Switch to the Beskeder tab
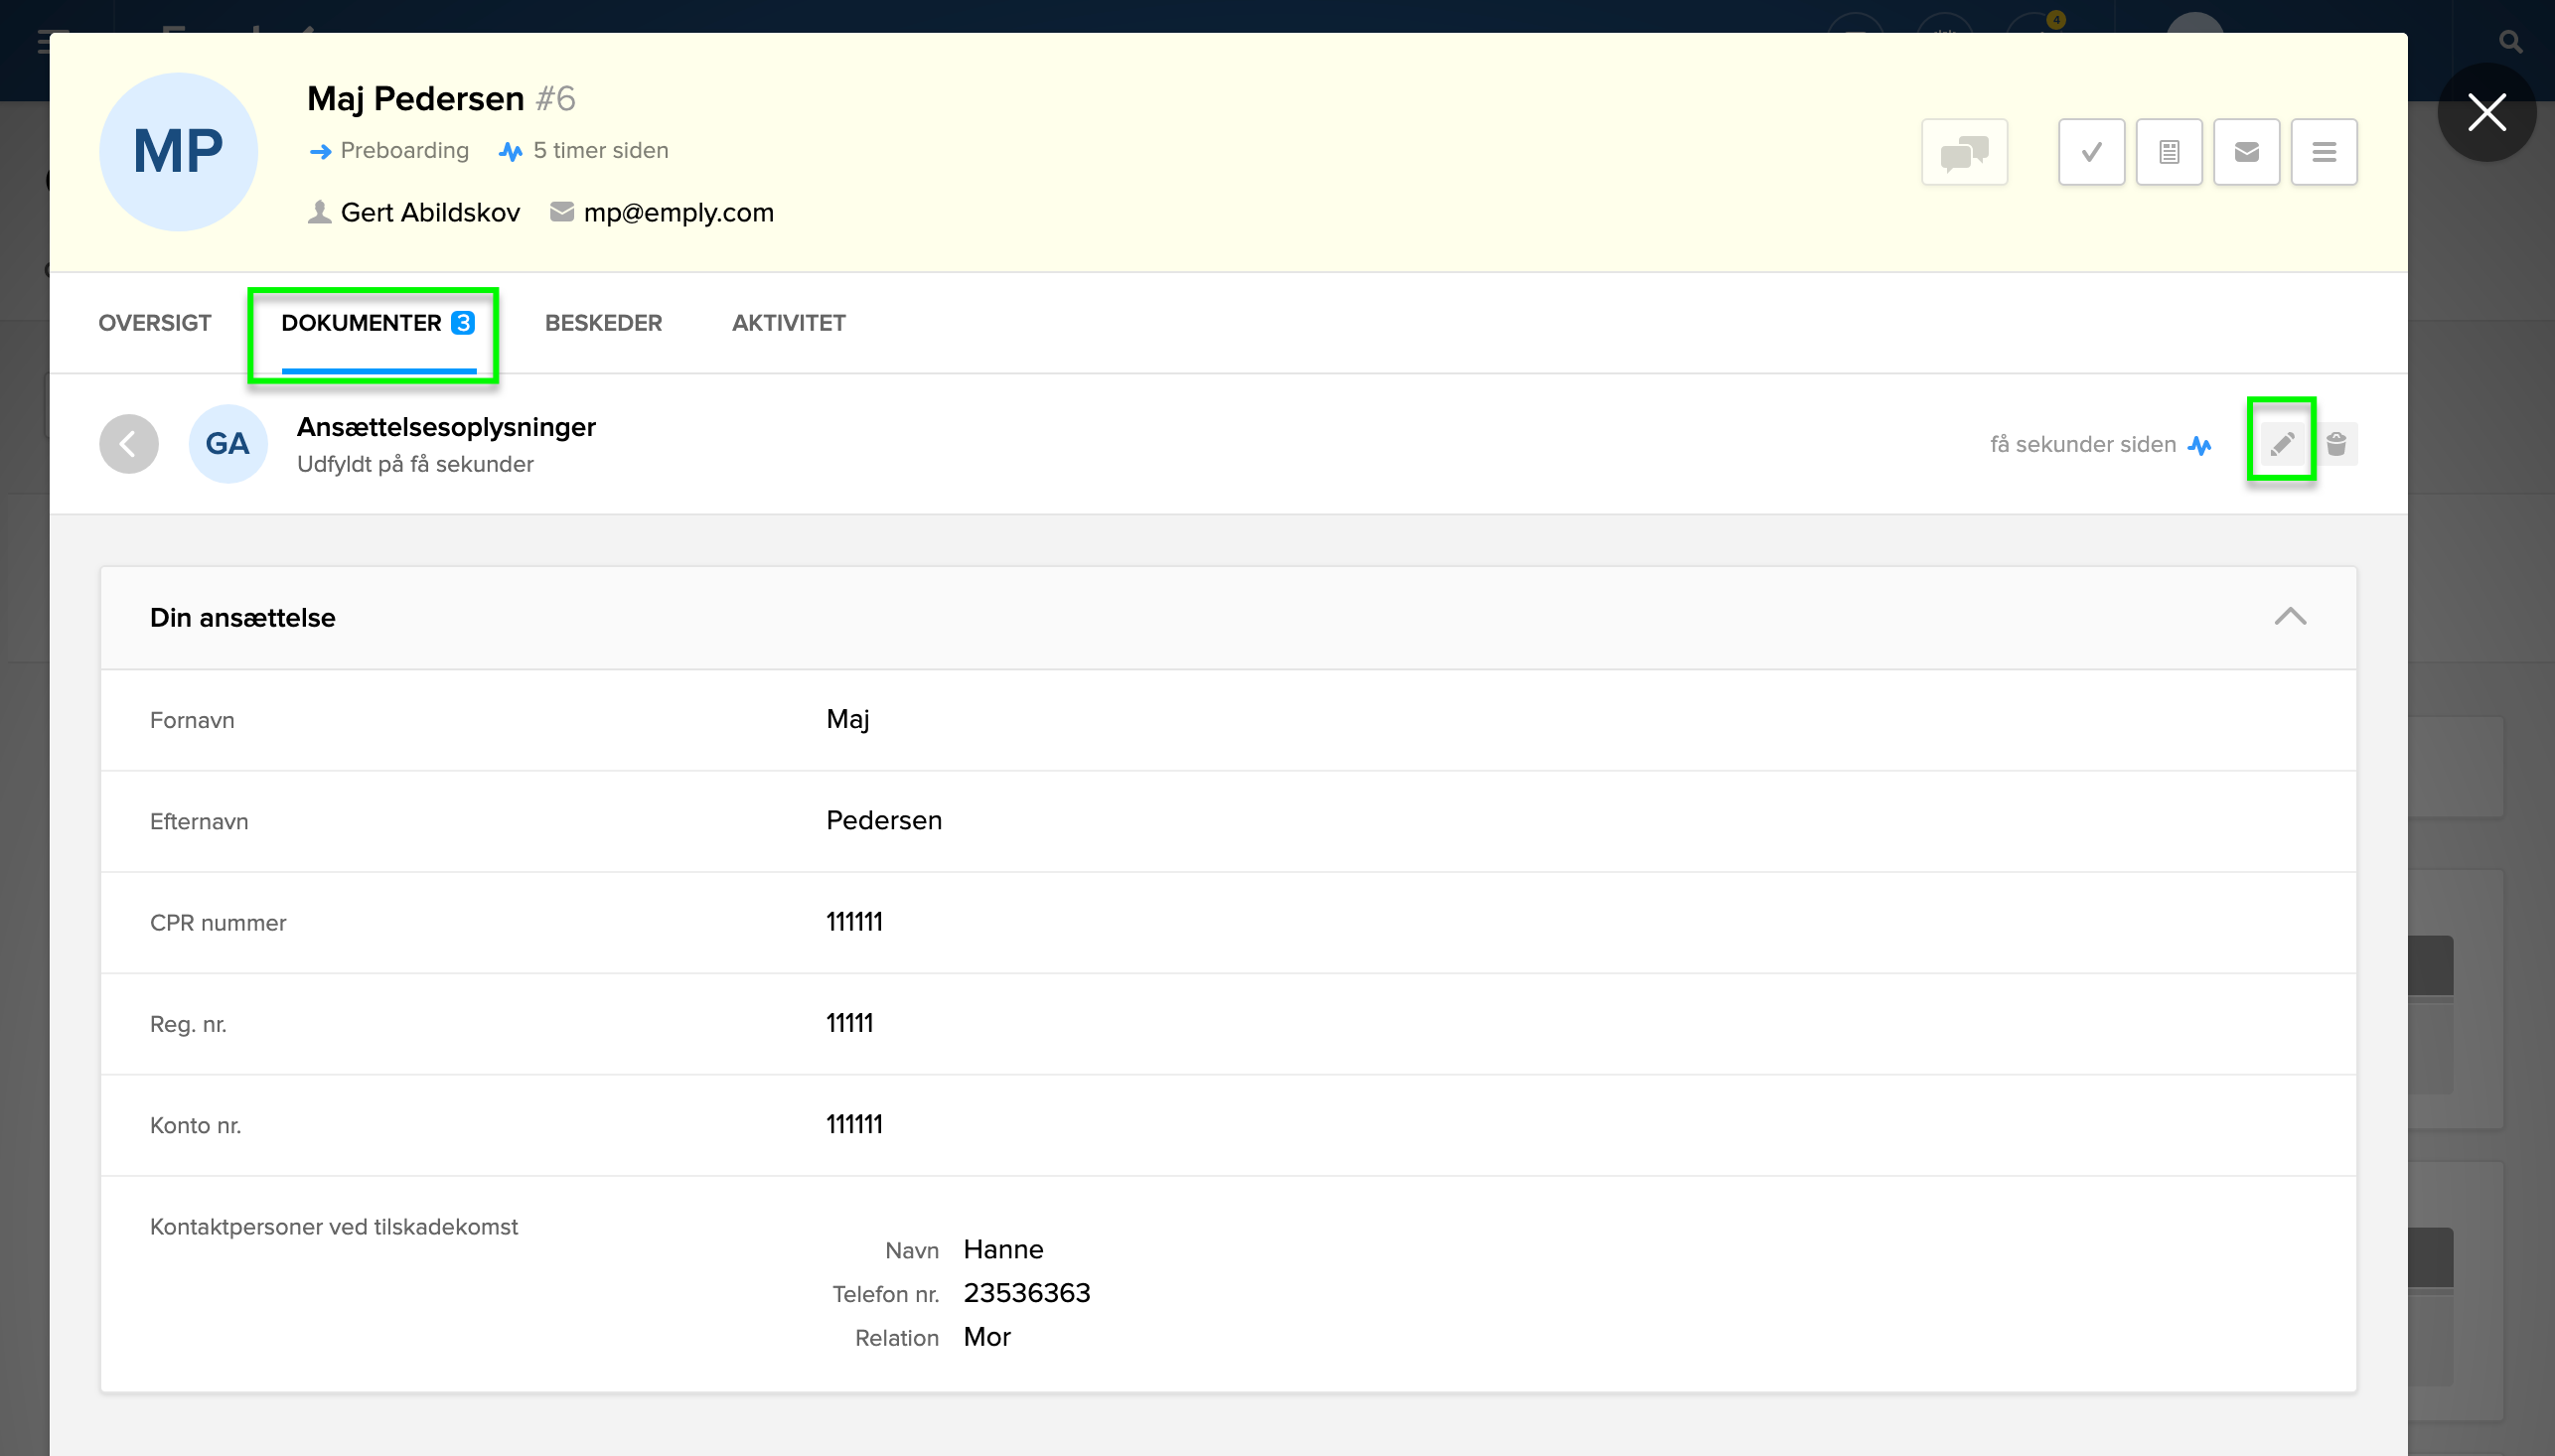The width and height of the screenshot is (2555, 1456). pos(603,323)
